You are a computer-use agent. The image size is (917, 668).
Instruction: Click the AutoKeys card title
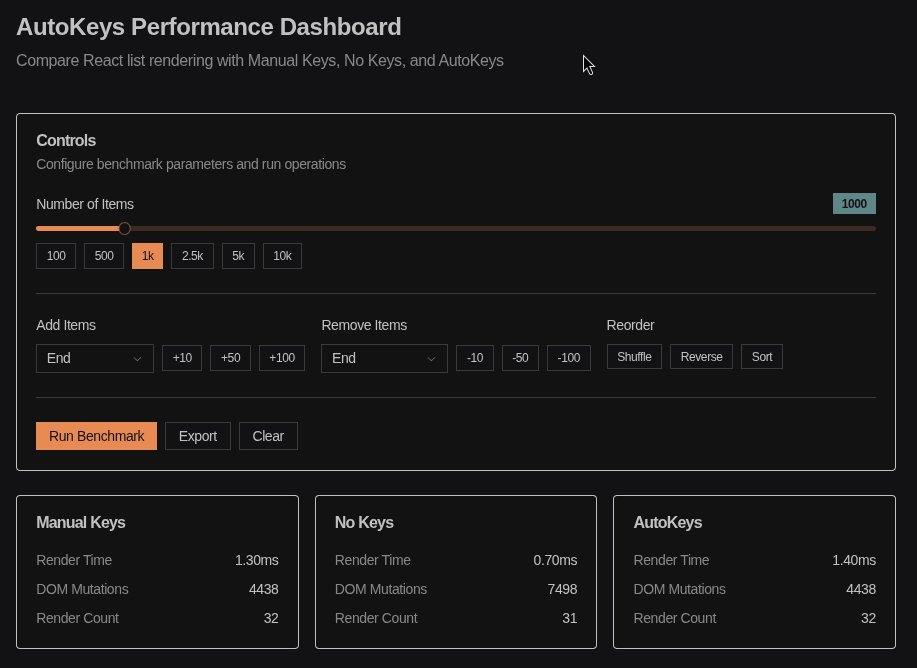[667, 522]
